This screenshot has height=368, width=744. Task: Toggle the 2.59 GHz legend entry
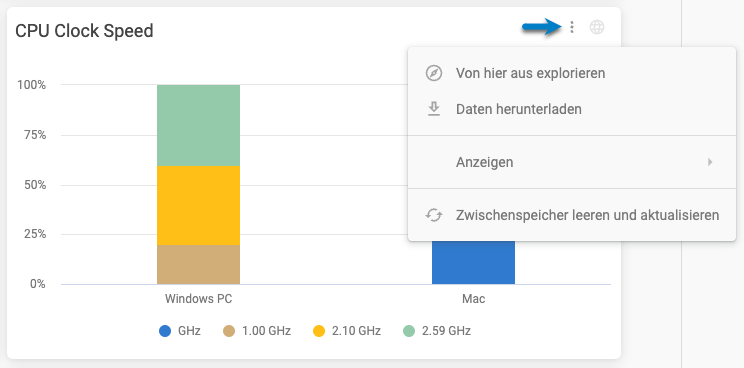pyautogui.click(x=437, y=331)
